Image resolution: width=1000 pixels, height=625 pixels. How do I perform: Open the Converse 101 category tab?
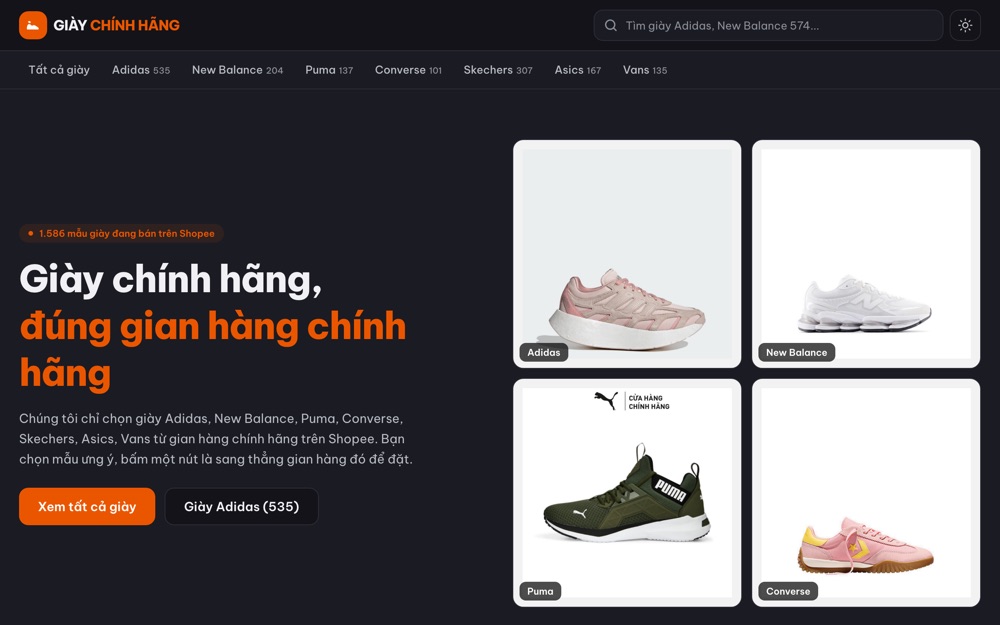[x=408, y=70]
